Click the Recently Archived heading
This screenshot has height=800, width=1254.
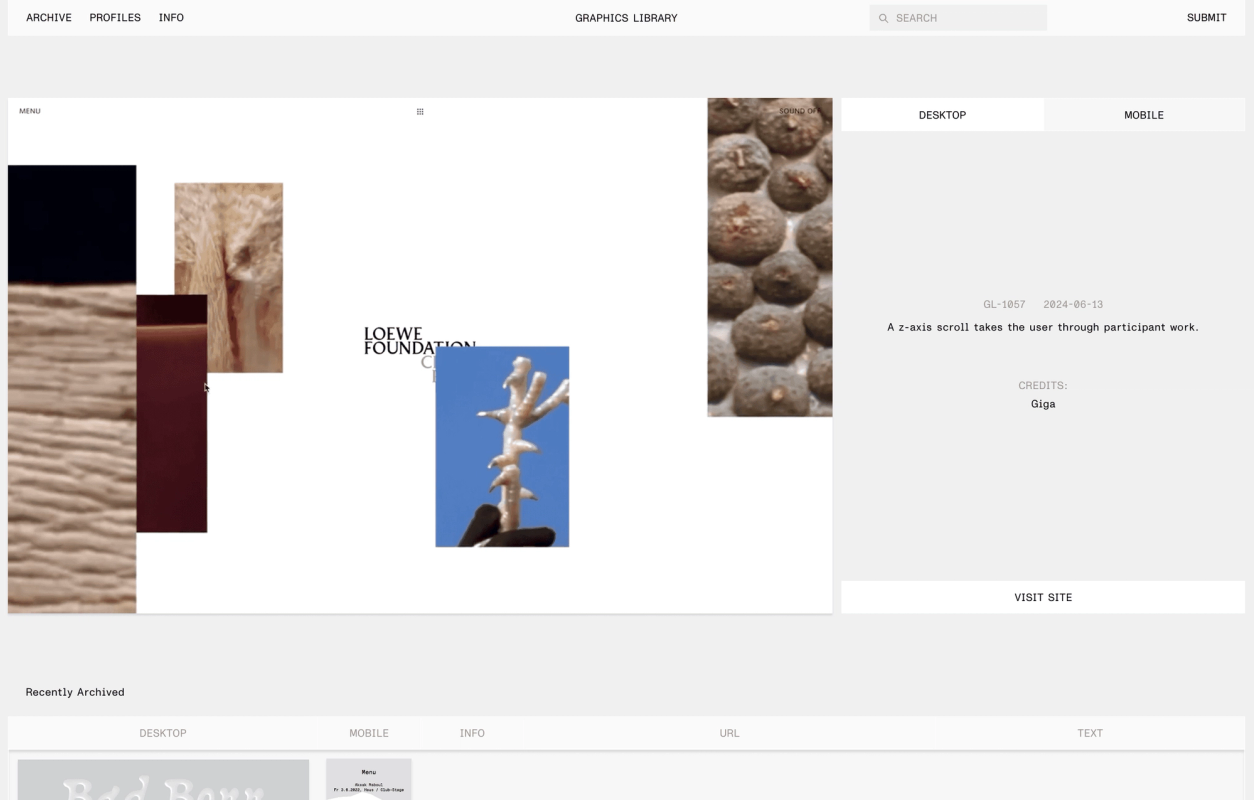pos(75,692)
